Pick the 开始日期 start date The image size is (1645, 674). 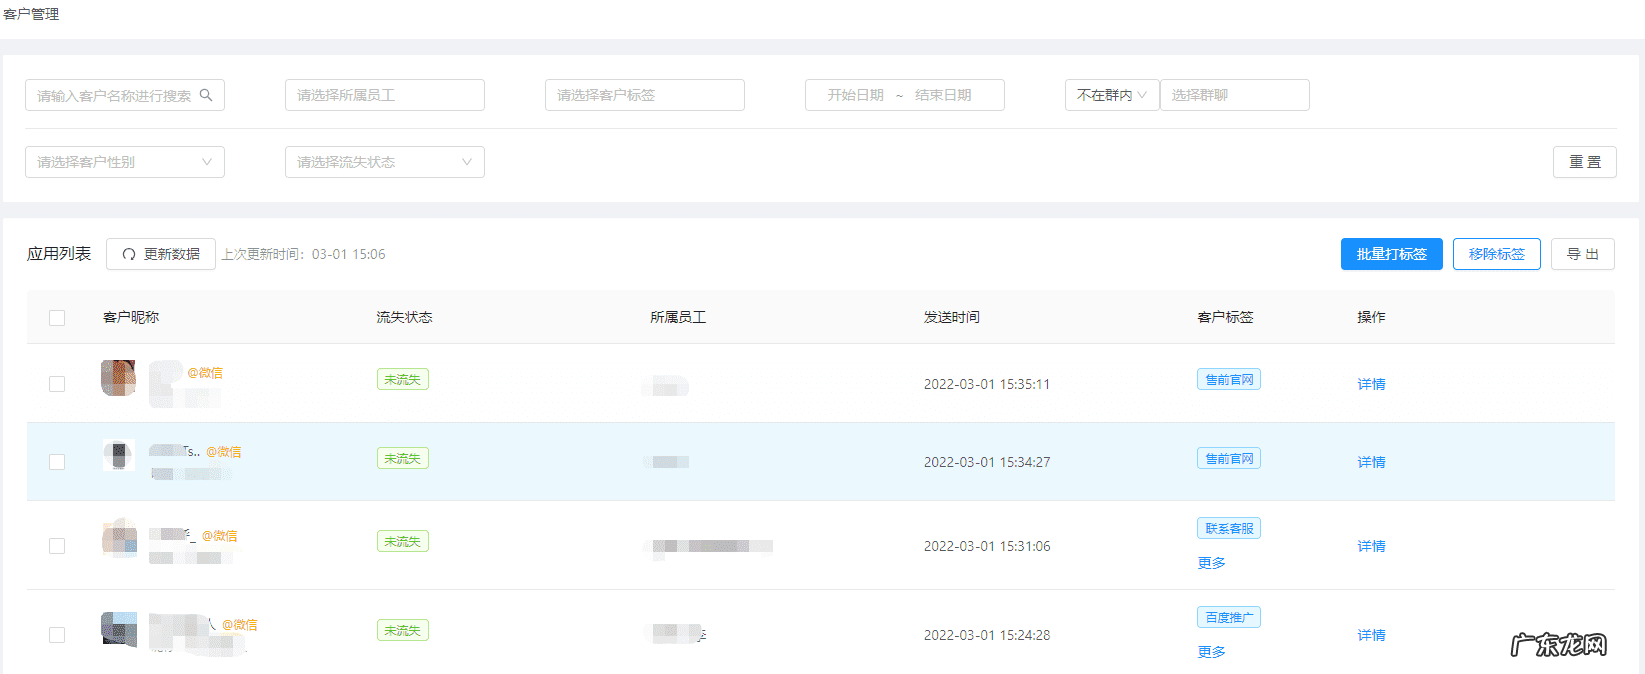point(855,95)
